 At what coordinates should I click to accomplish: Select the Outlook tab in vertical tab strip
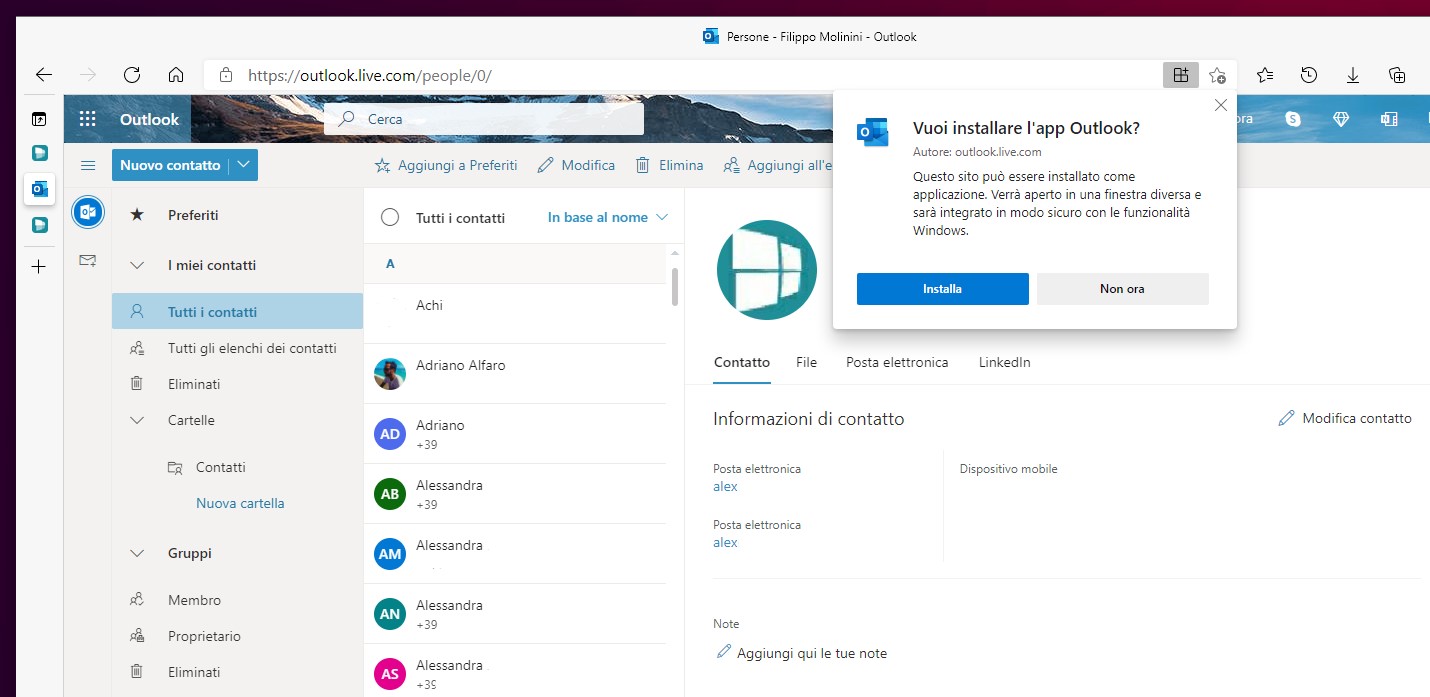tap(39, 189)
